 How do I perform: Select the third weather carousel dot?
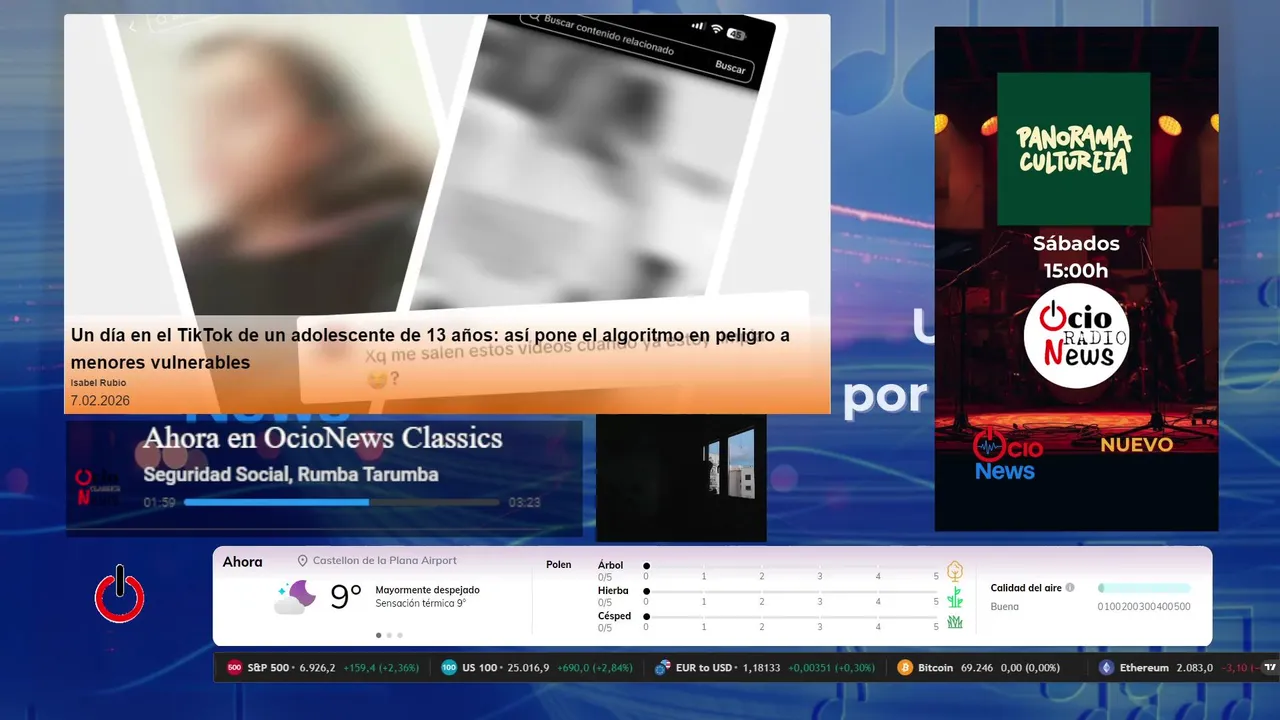(400, 635)
